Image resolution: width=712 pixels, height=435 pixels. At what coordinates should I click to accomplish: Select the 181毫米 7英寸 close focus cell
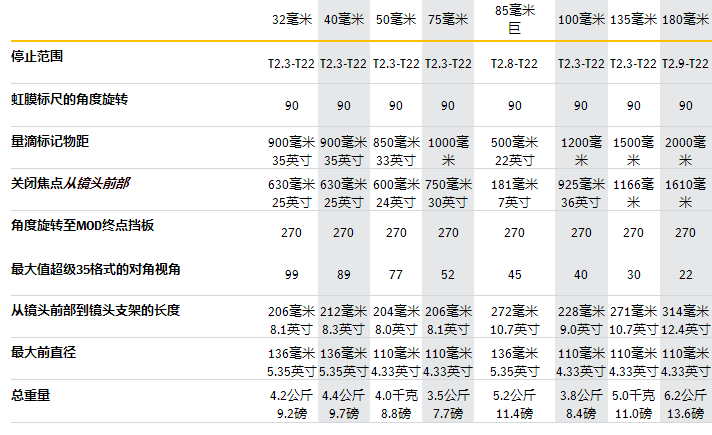(514, 193)
